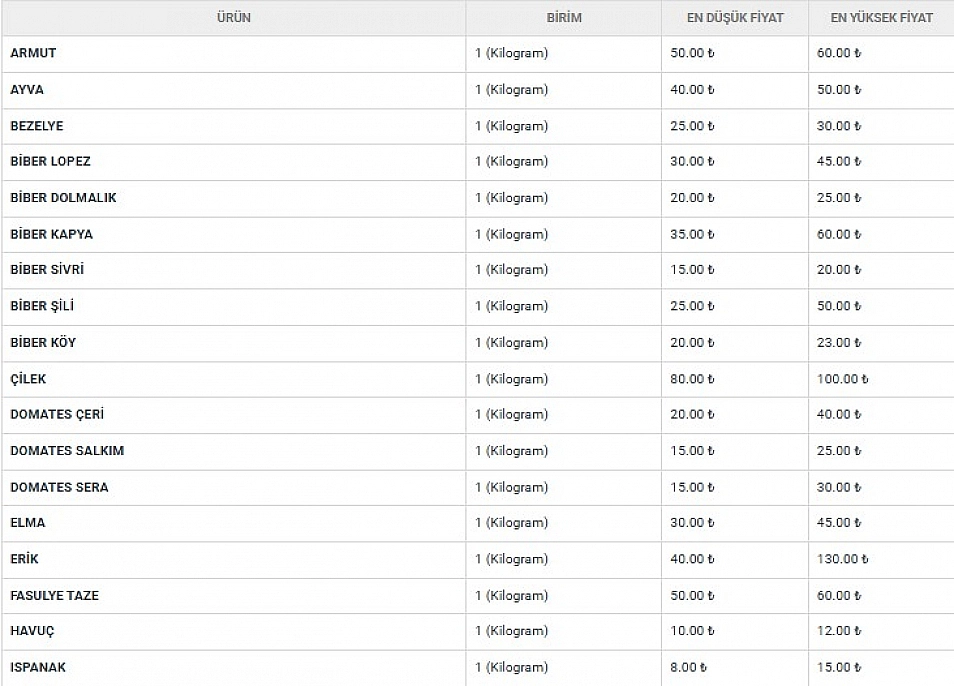The height and width of the screenshot is (686, 954).
Task: Click the EN YÜKSEK FİYAT column header
Action: click(881, 18)
